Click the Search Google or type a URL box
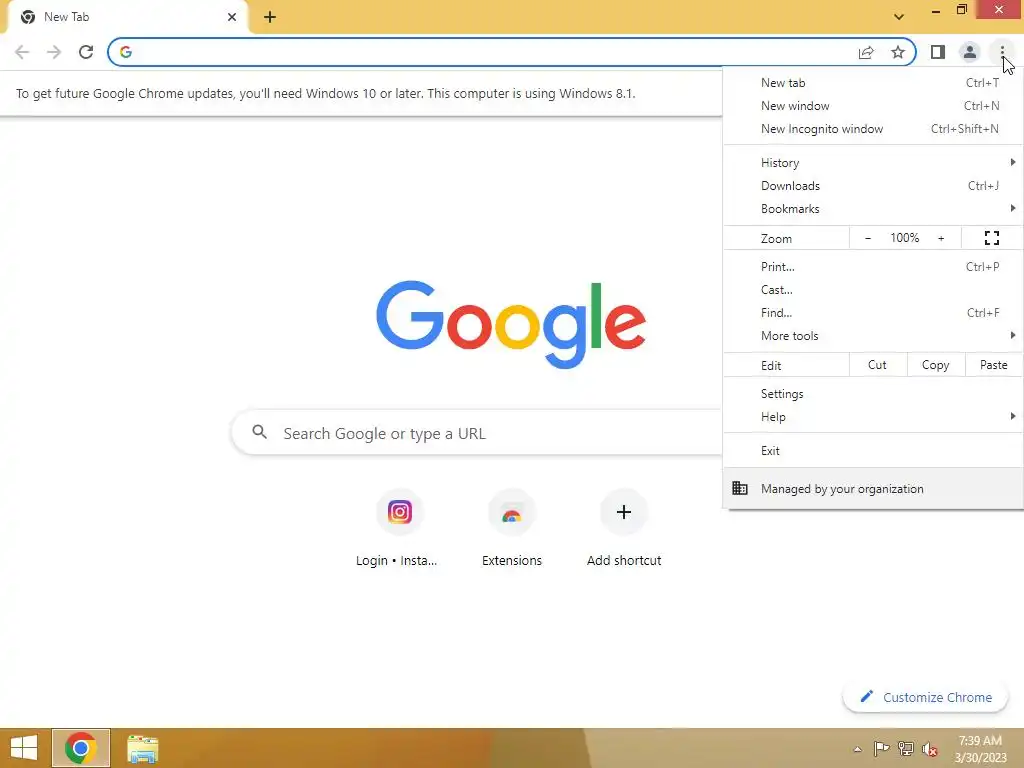The height and width of the screenshot is (768, 1024). click(477, 432)
